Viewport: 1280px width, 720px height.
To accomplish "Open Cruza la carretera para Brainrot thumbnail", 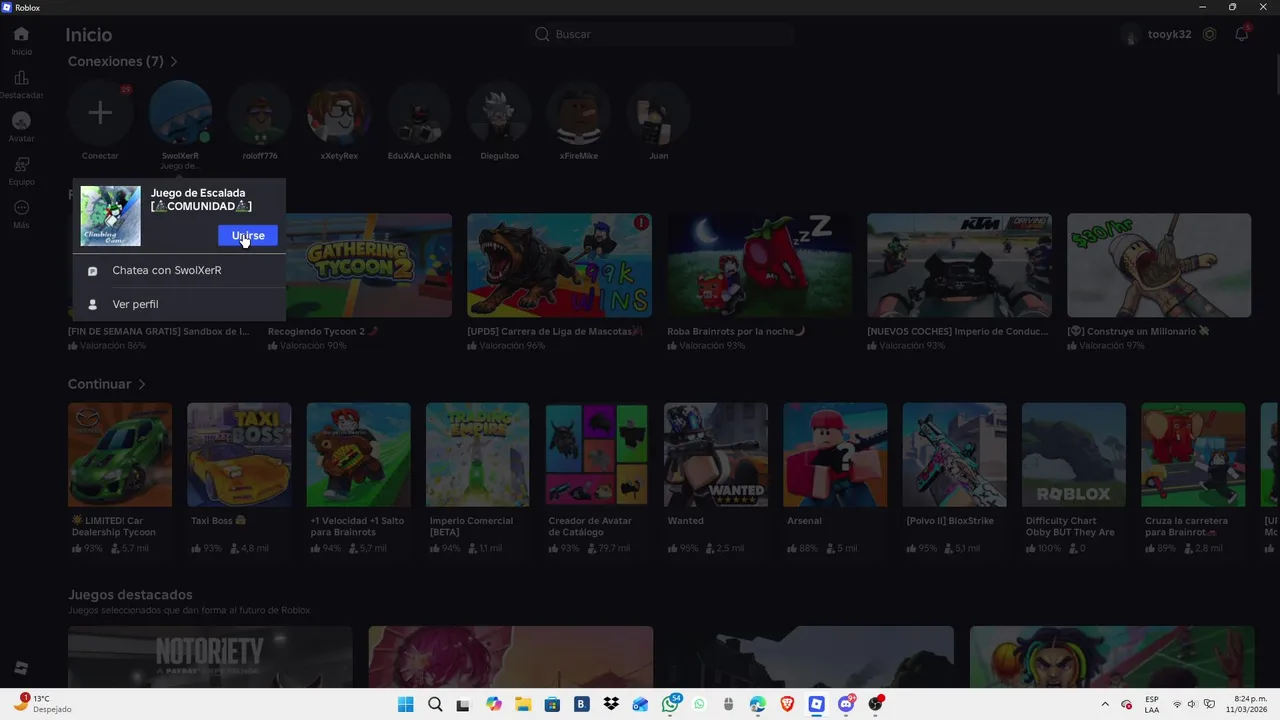I will tap(1193, 455).
